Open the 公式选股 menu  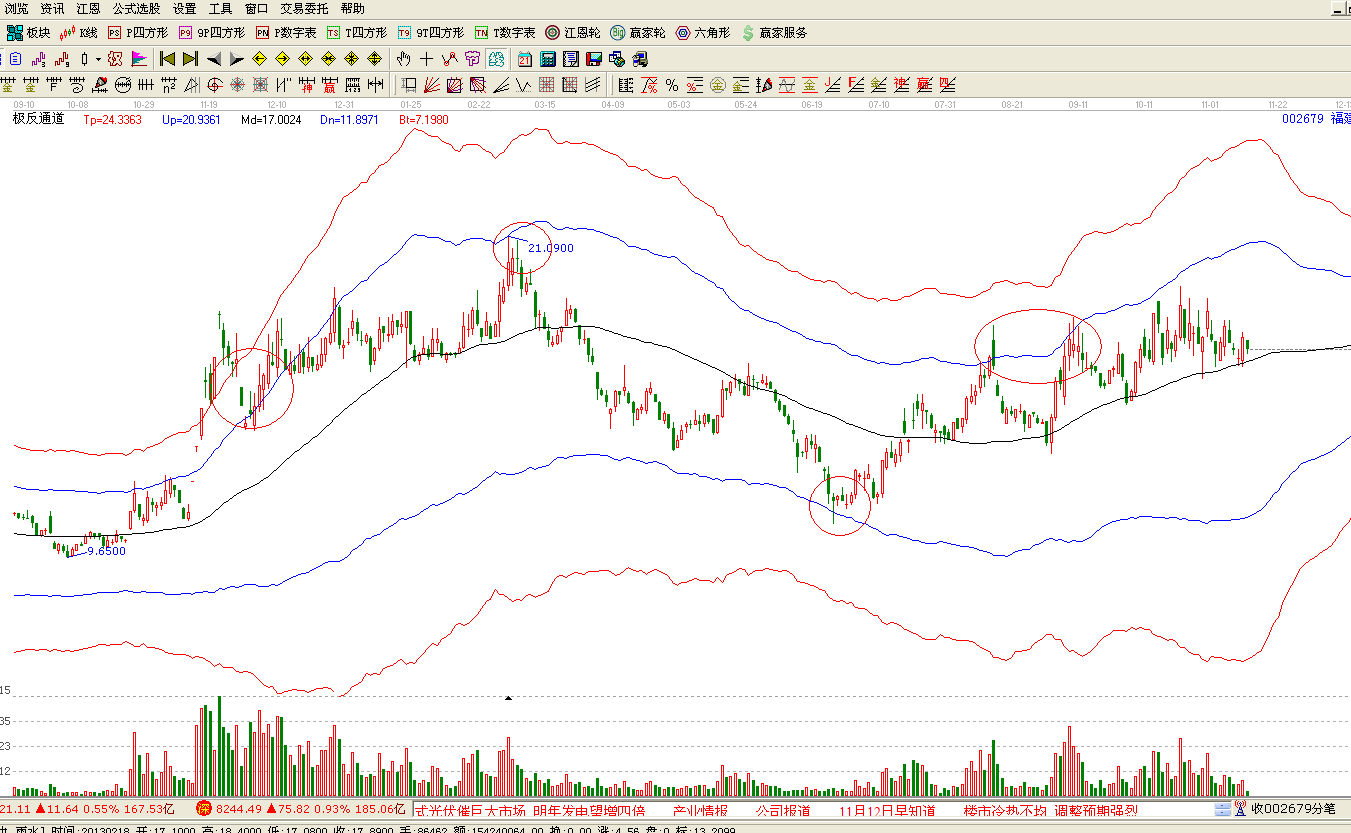click(135, 8)
